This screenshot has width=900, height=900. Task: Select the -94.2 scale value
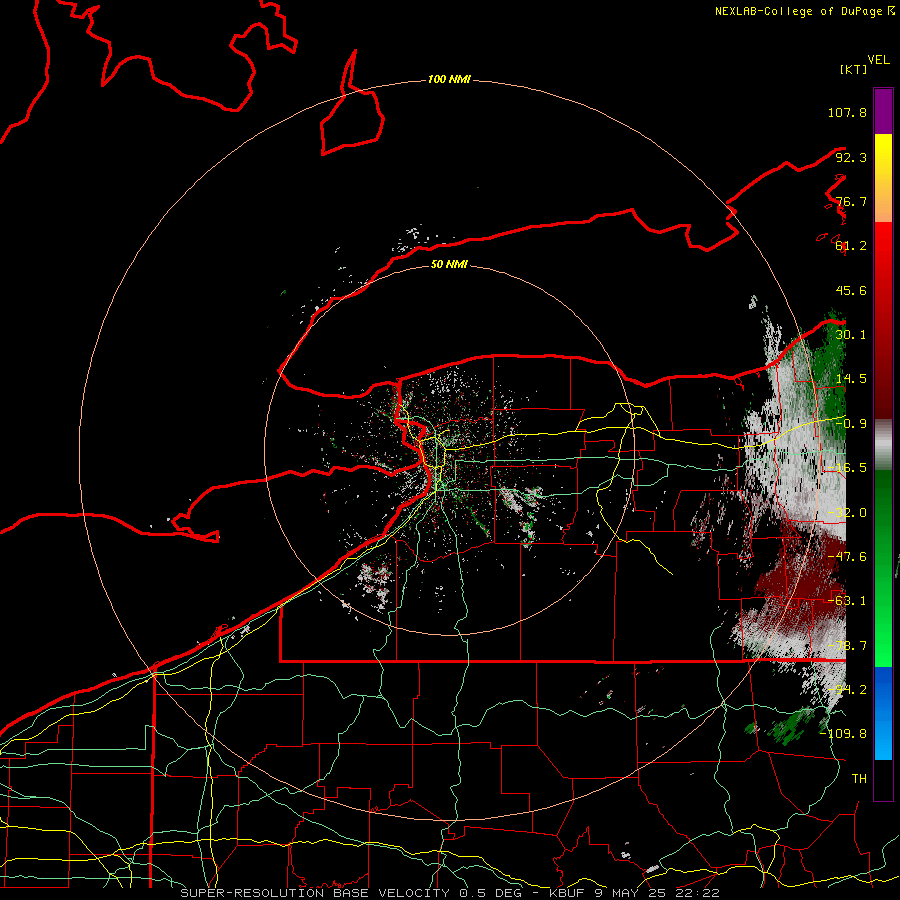pyautogui.click(x=847, y=690)
